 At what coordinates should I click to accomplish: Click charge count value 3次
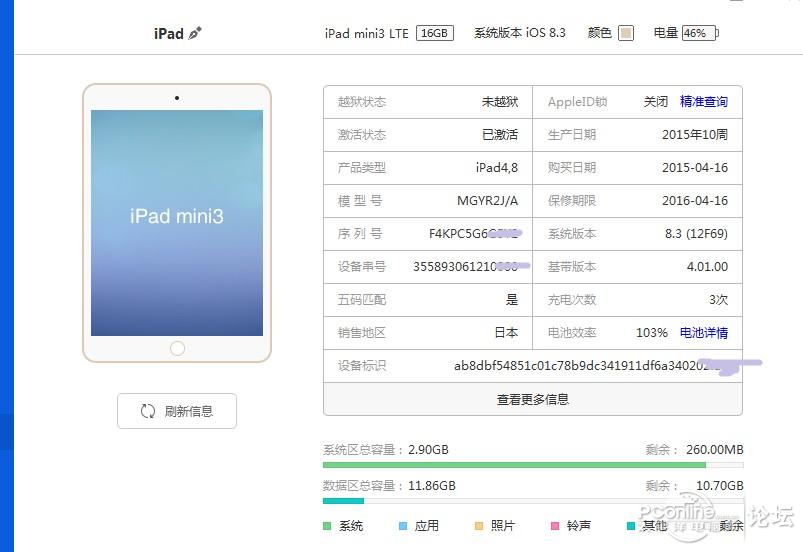pyautogui.click(x=719, y=300)
